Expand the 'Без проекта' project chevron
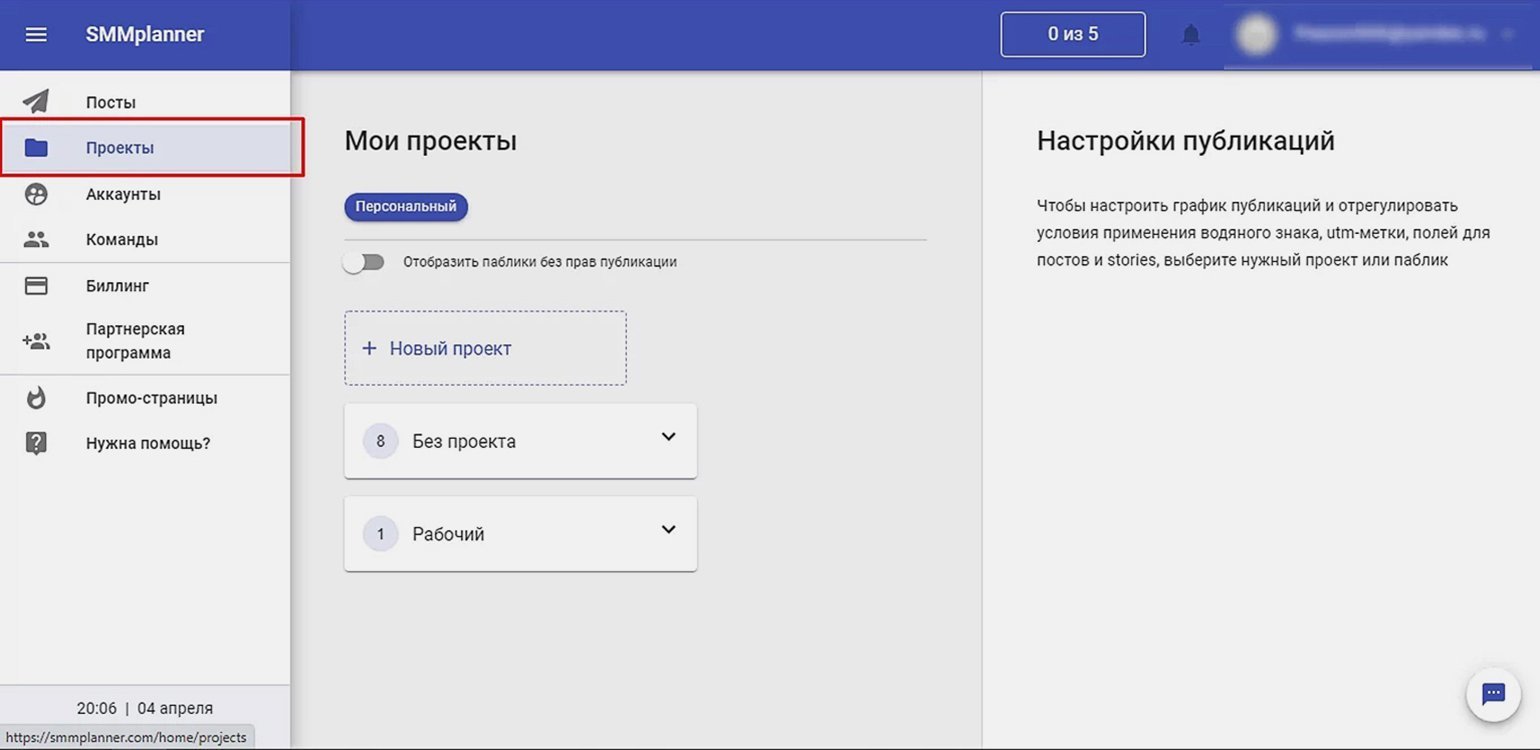This screenshot has height=750, width=1540. [x=669, y=437]
